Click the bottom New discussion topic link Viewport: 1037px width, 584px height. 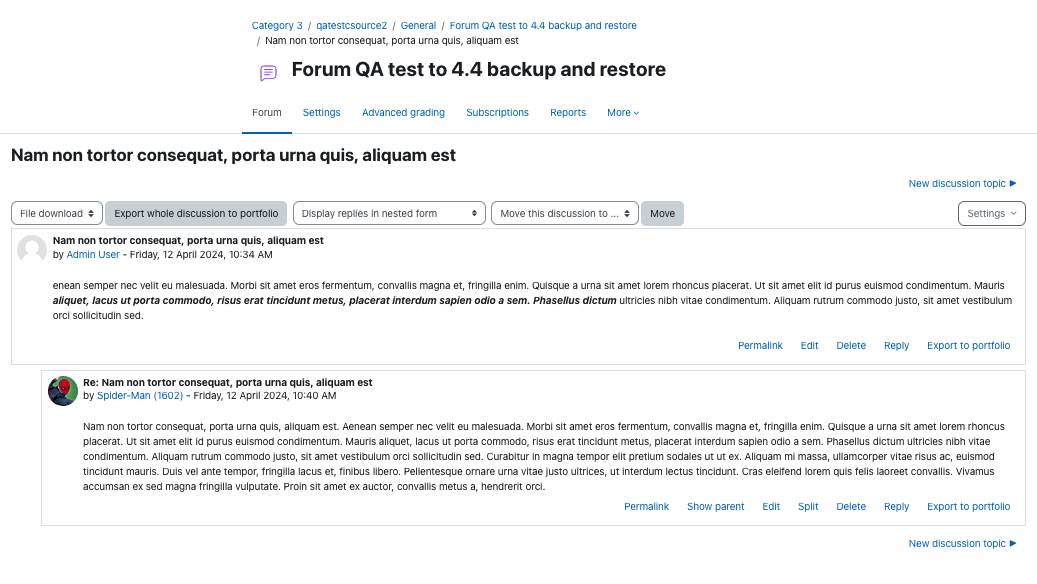tap(962, 544)
